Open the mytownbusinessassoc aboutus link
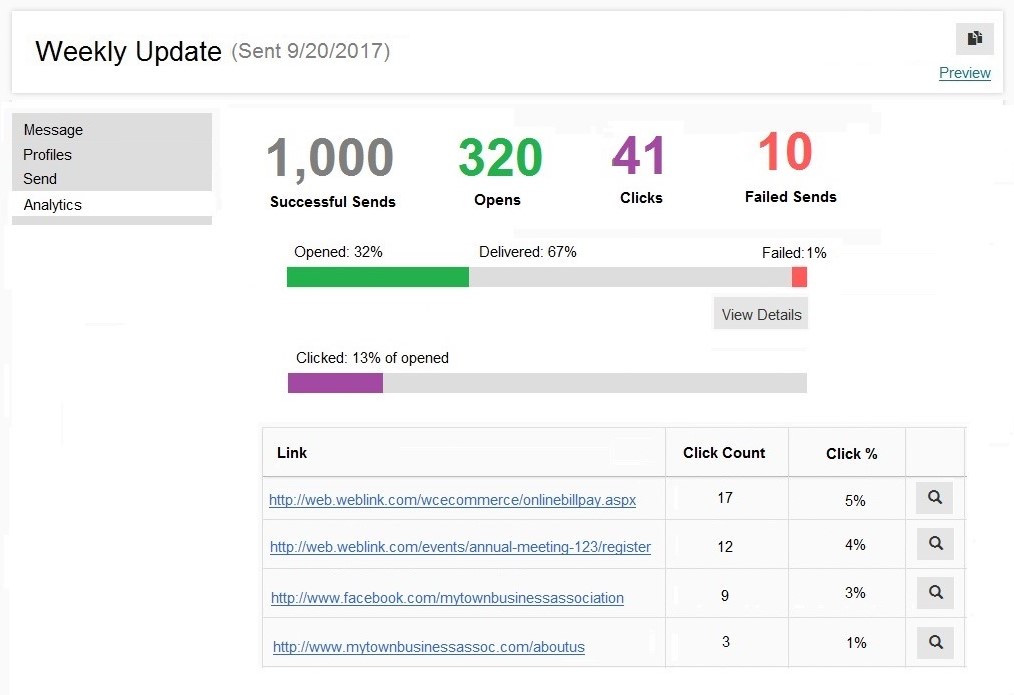Image resolution: width=1014 pixels, height=695 pixels. pyautogui.click(x=428, y=647)
